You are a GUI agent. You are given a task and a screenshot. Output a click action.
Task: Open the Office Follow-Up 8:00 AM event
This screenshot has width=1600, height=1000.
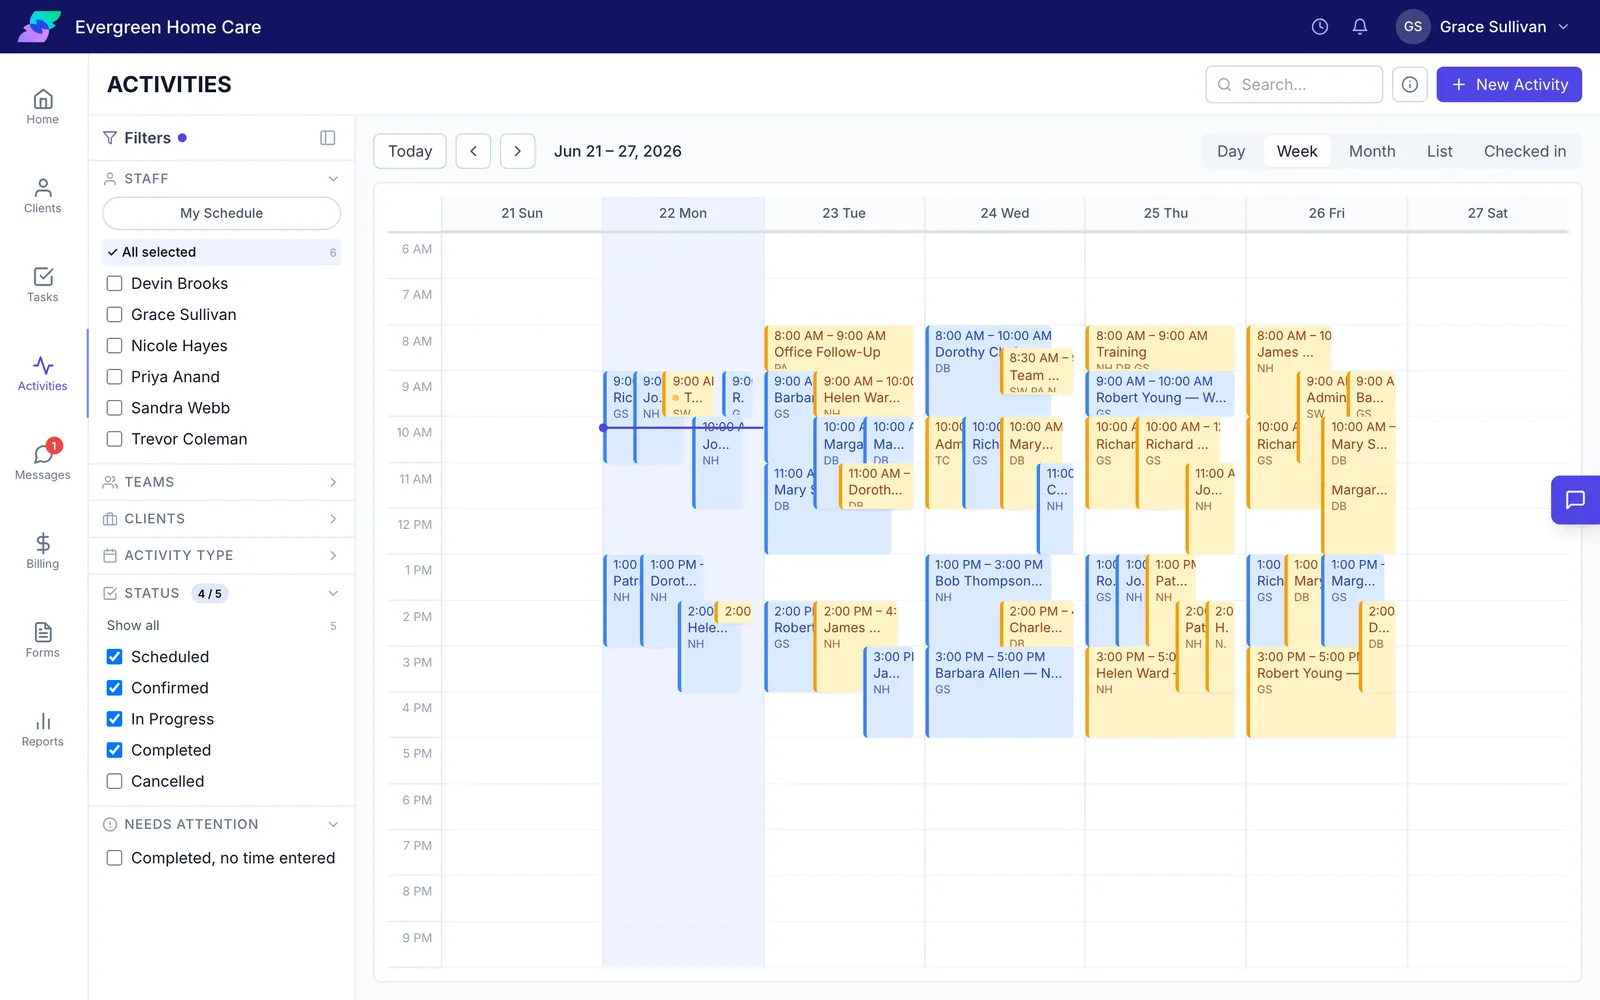[x=839, y=347]
